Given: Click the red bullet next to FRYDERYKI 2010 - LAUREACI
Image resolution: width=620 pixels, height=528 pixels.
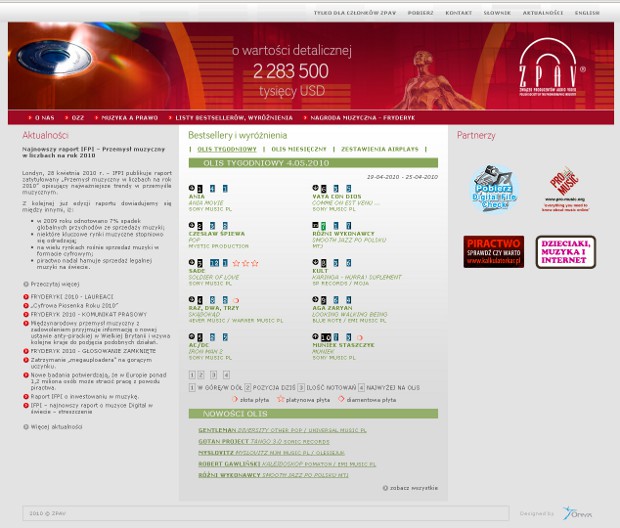Looking at the screenshot, I should (x=26, y=297).
